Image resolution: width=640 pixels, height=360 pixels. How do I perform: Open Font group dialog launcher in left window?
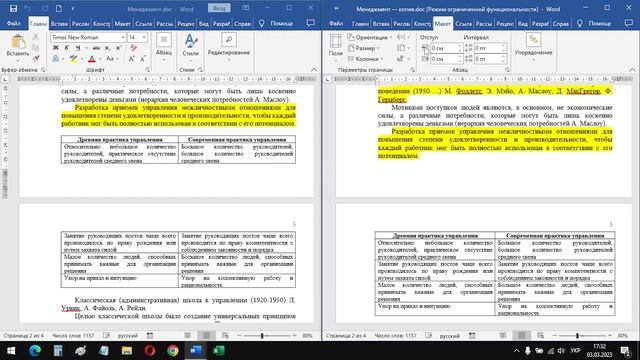pos(147,70)
